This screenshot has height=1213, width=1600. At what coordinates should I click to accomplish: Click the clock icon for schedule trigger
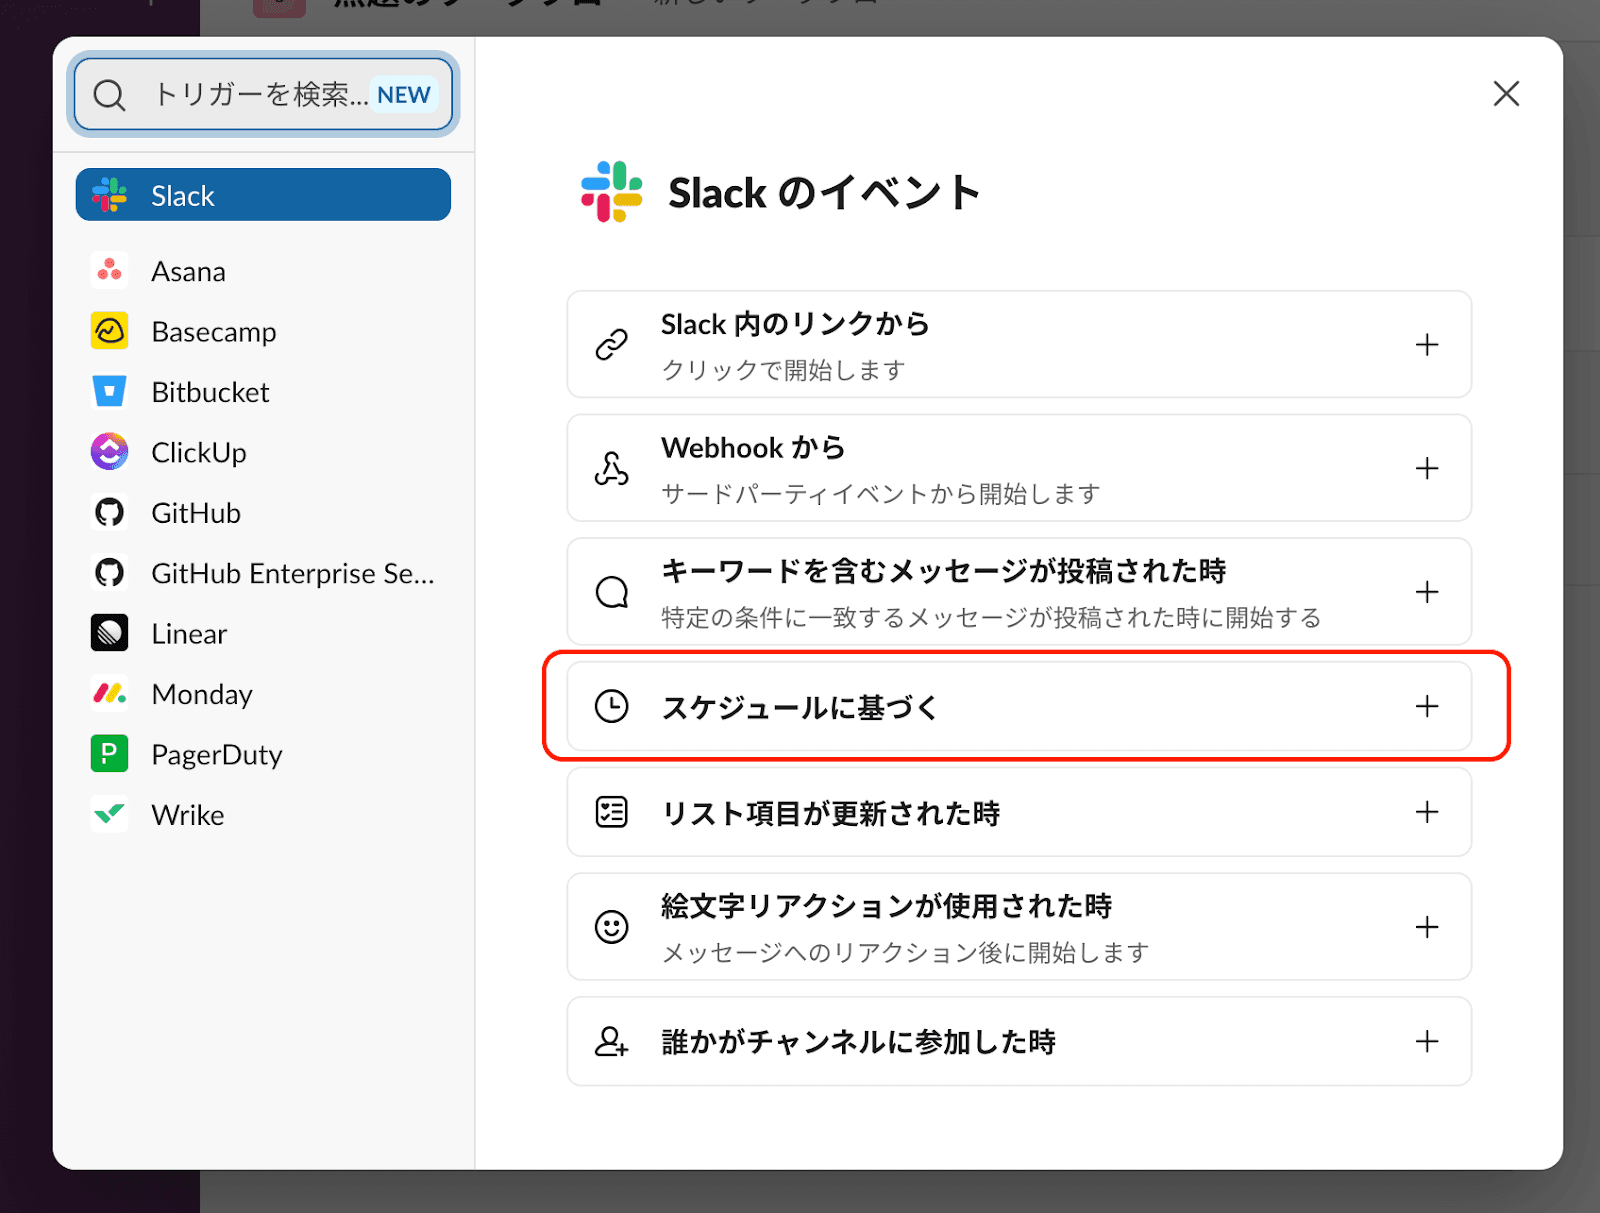click(x=612, y=706)
